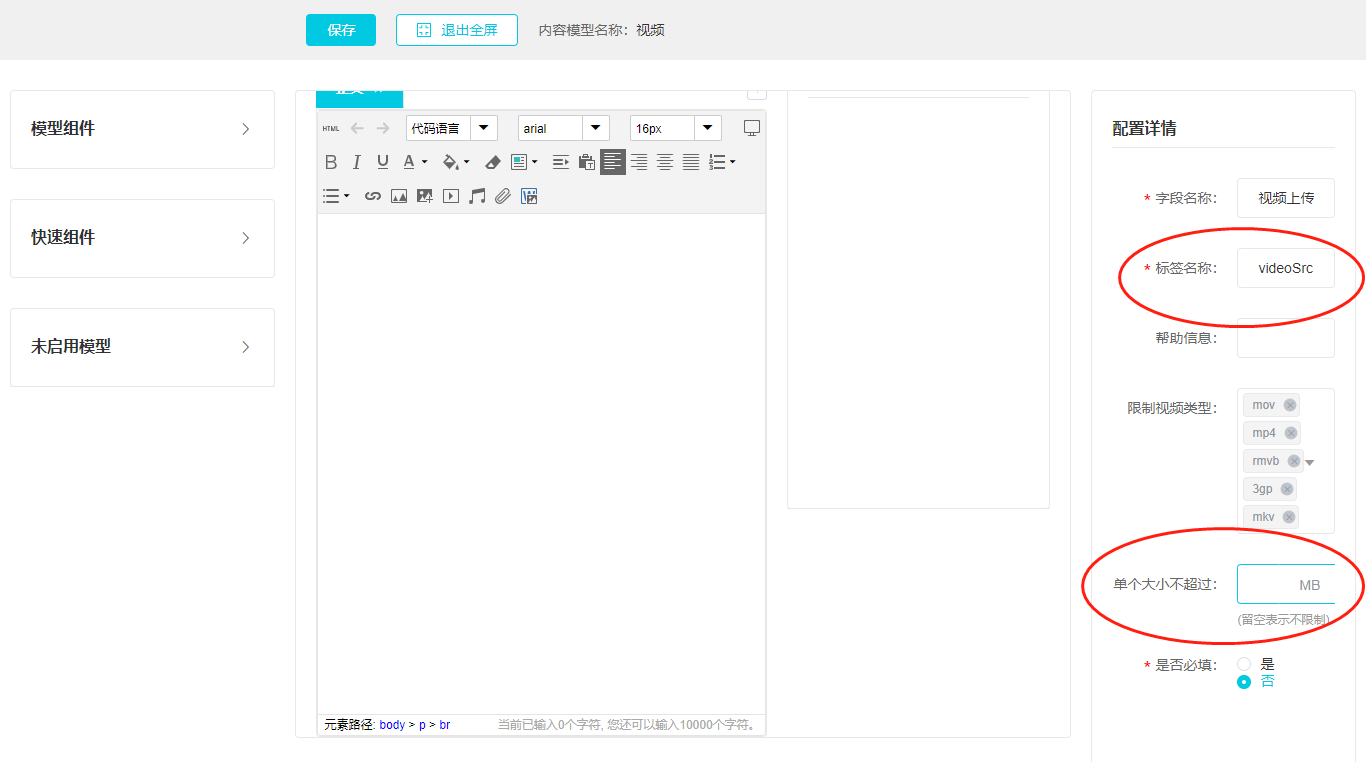Image resolution: width=1366 pixels, height=762 pixels.
Task: Insert a hyperlink with the link icon
Action: click(373, 196)
